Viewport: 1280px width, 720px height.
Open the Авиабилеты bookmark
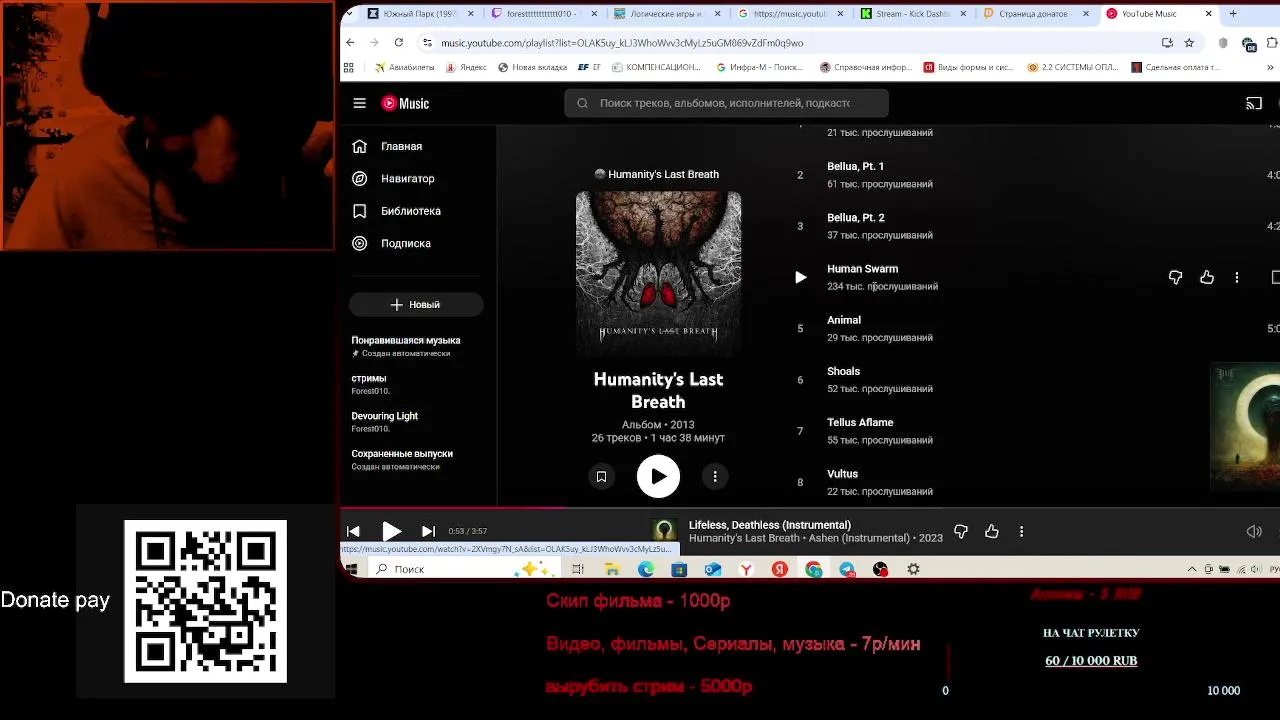click(x=404, y=68)
